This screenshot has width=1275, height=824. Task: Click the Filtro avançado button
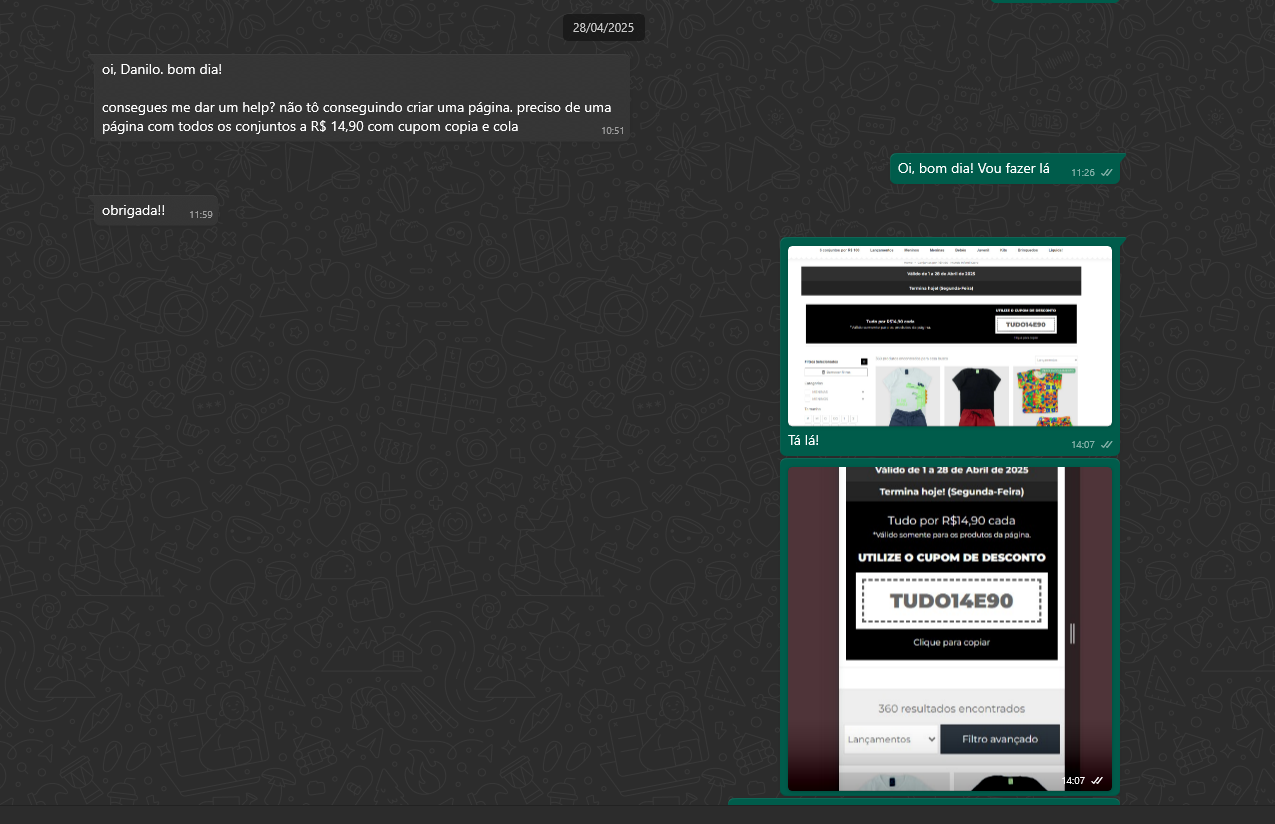pyautogui.click(x=1000, y=738)
